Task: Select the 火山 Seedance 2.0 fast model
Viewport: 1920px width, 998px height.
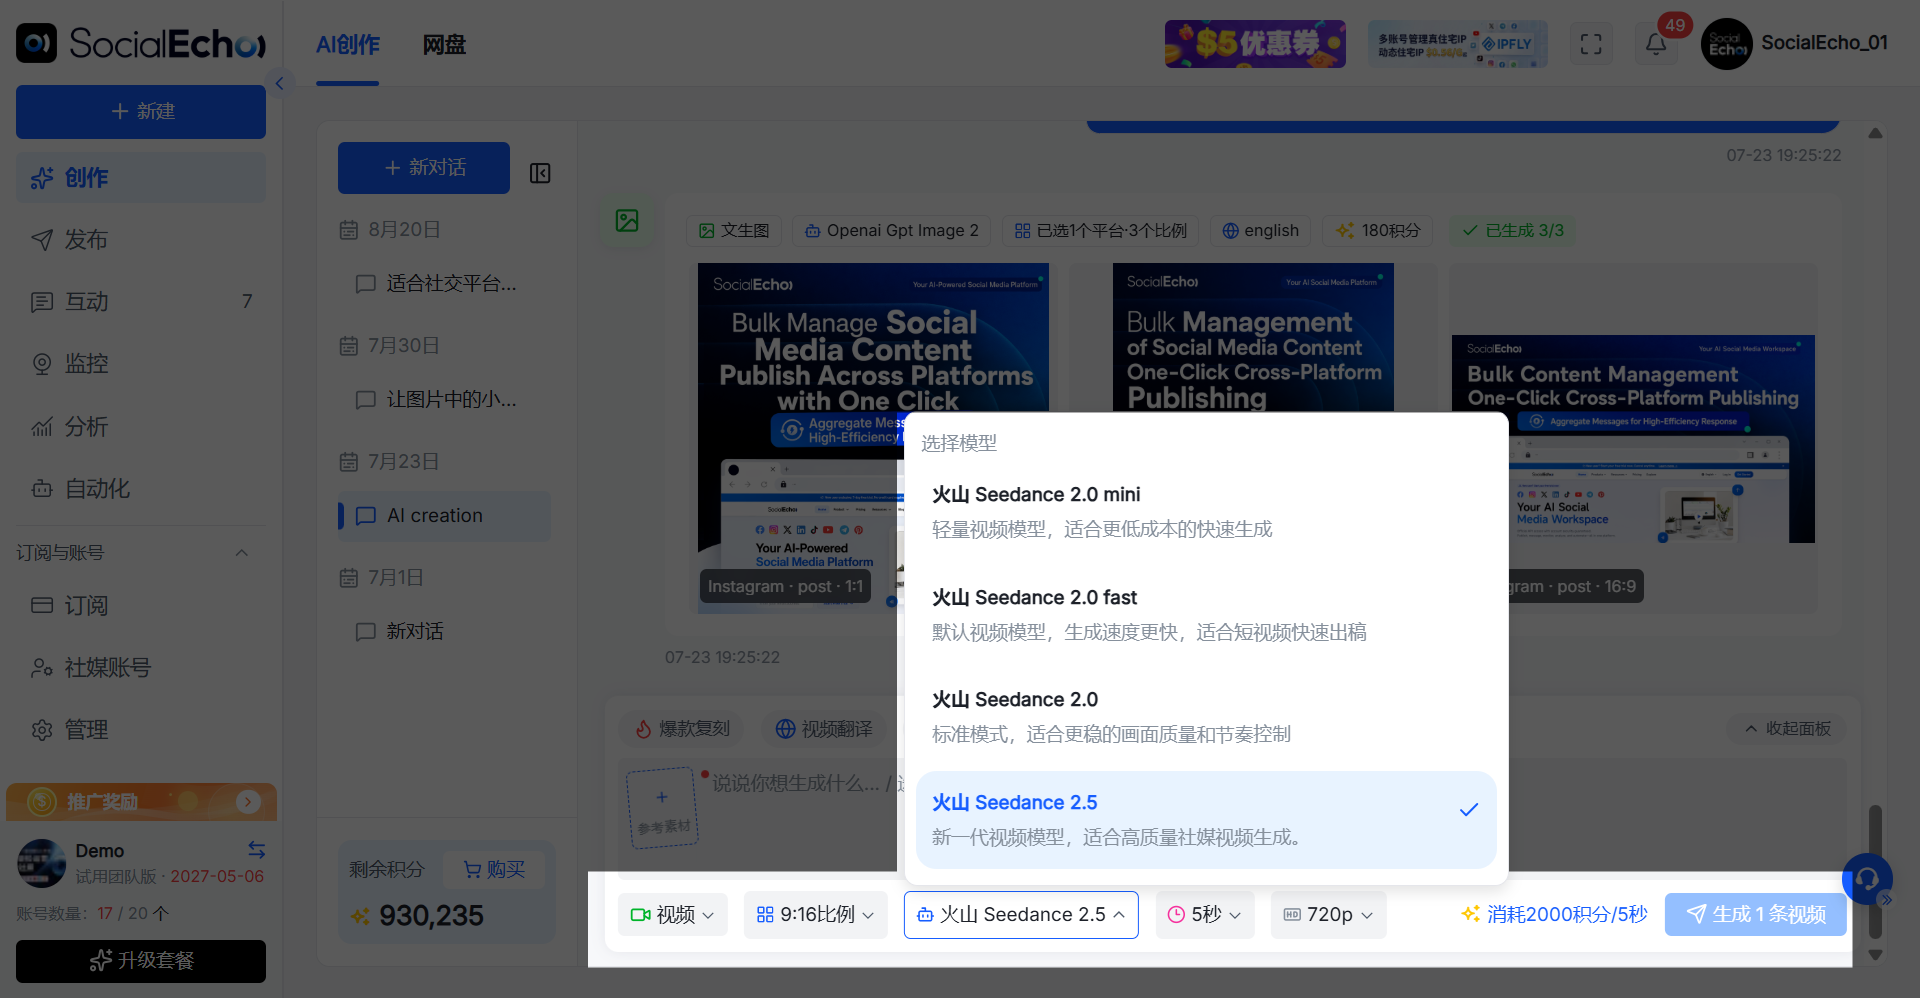Action: coord(1206,614)
